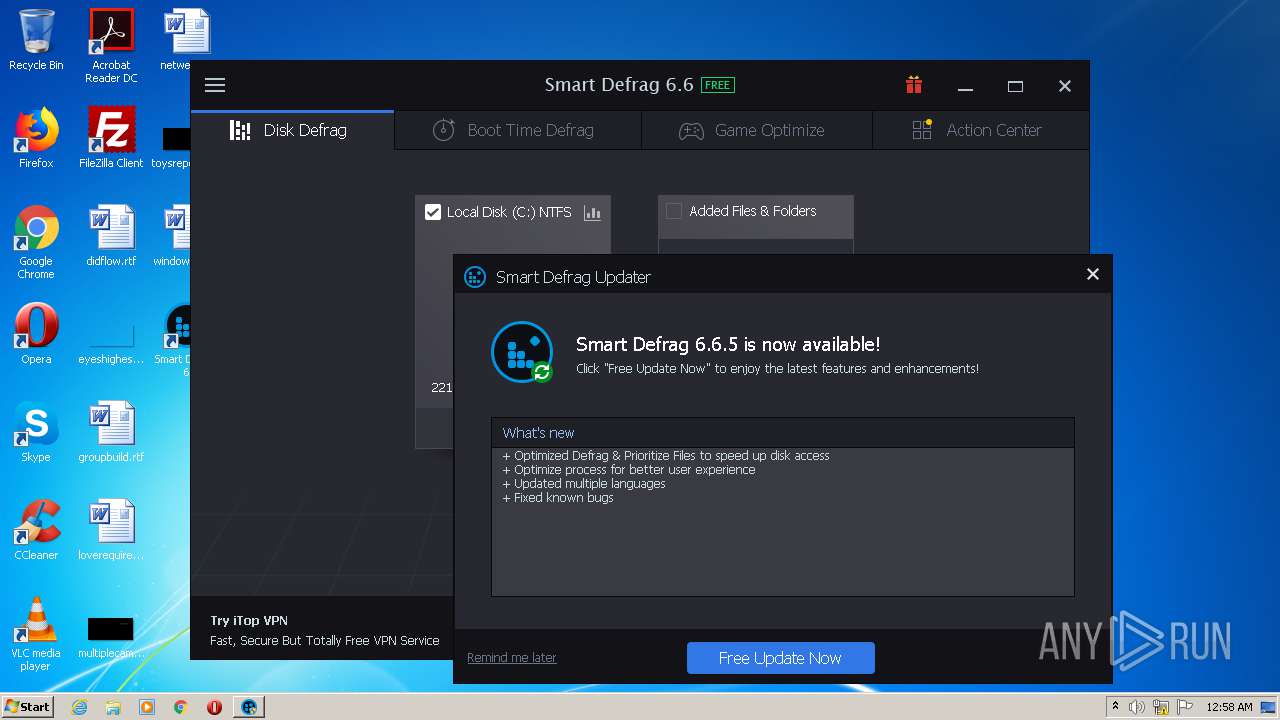Launch the CCleaner desktop shortcut
This screenshot has width=1280, height=720.
click(36, 530)
